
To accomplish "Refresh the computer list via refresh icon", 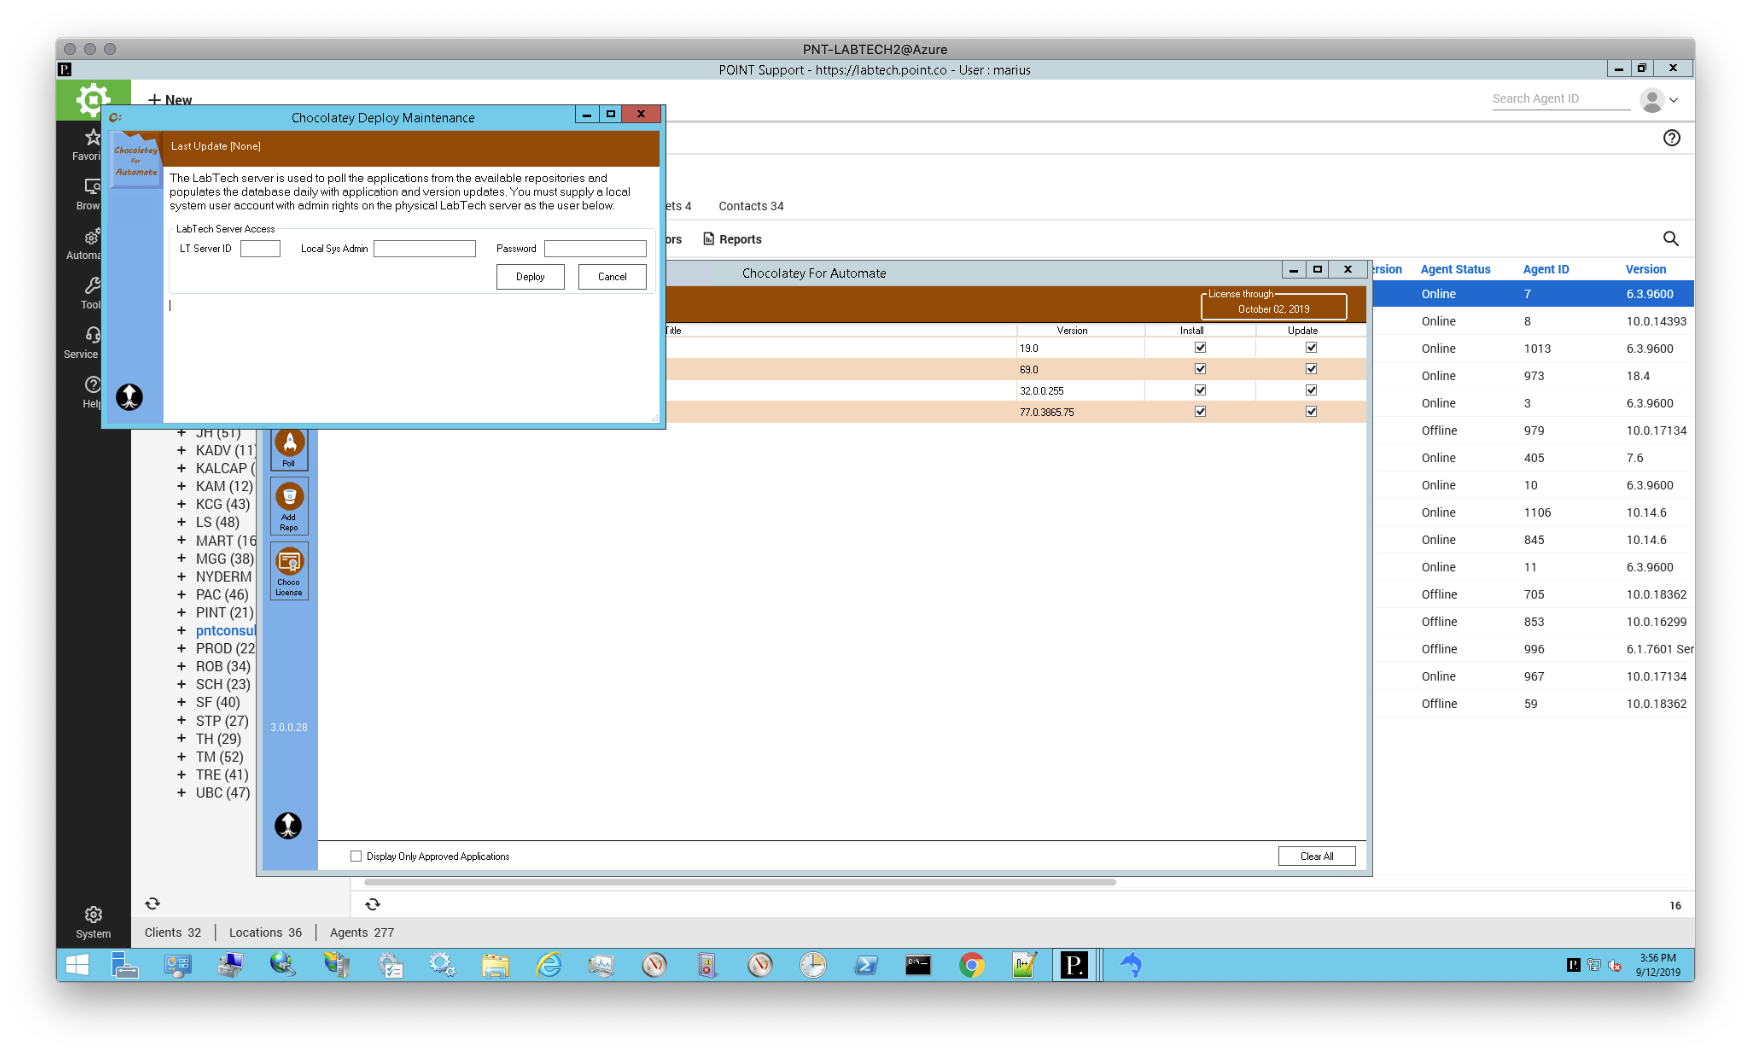I will [x=372, y=904].
